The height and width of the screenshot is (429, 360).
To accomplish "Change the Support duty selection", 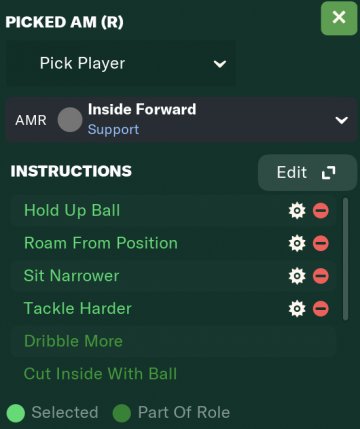I will point(113,129).
